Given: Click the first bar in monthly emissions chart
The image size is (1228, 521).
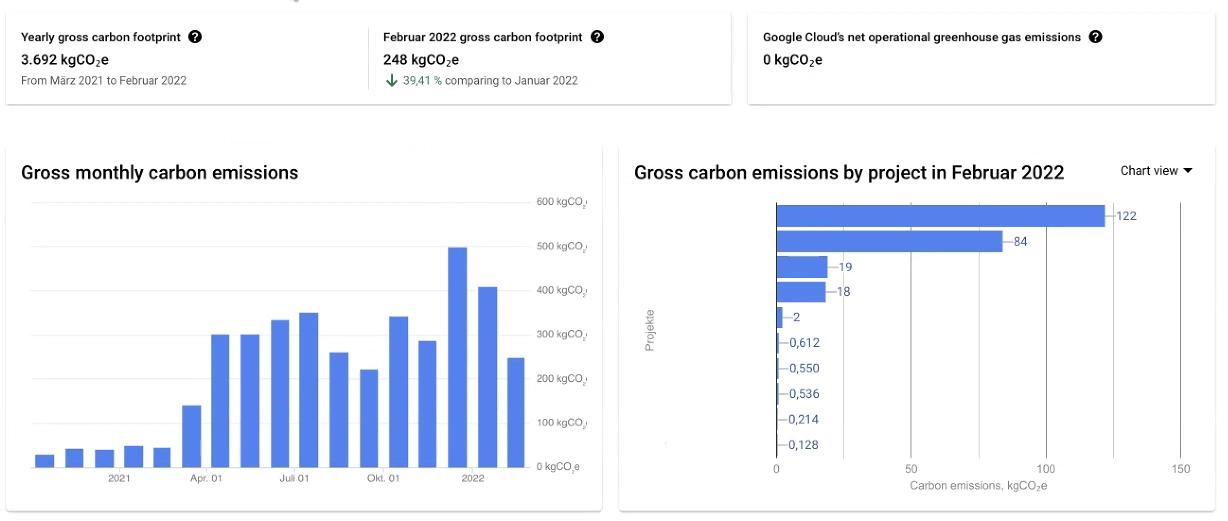Looking at the screenshot, I should click(45, 461).
